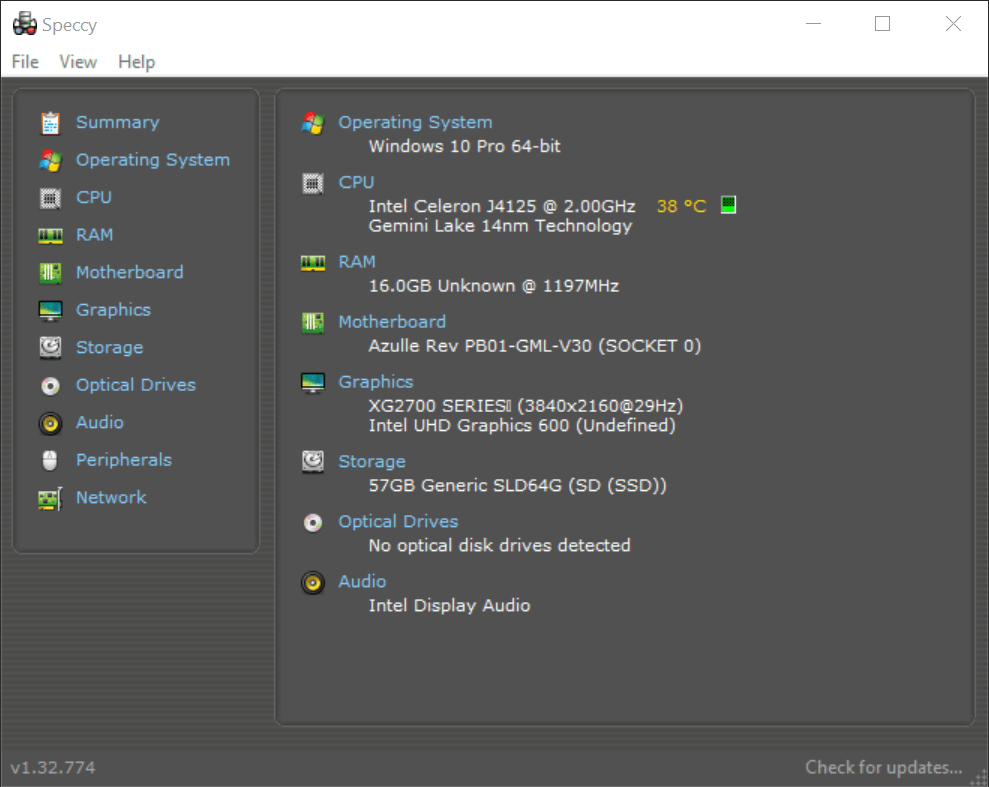This screenshot has width=989, height=787.
Task: Click the Motherboard icon in sidebar
Action: point(50,273)
